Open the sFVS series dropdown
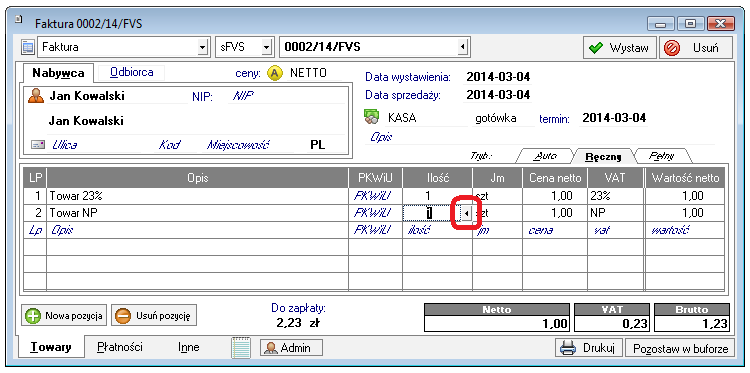 [267, 48]
